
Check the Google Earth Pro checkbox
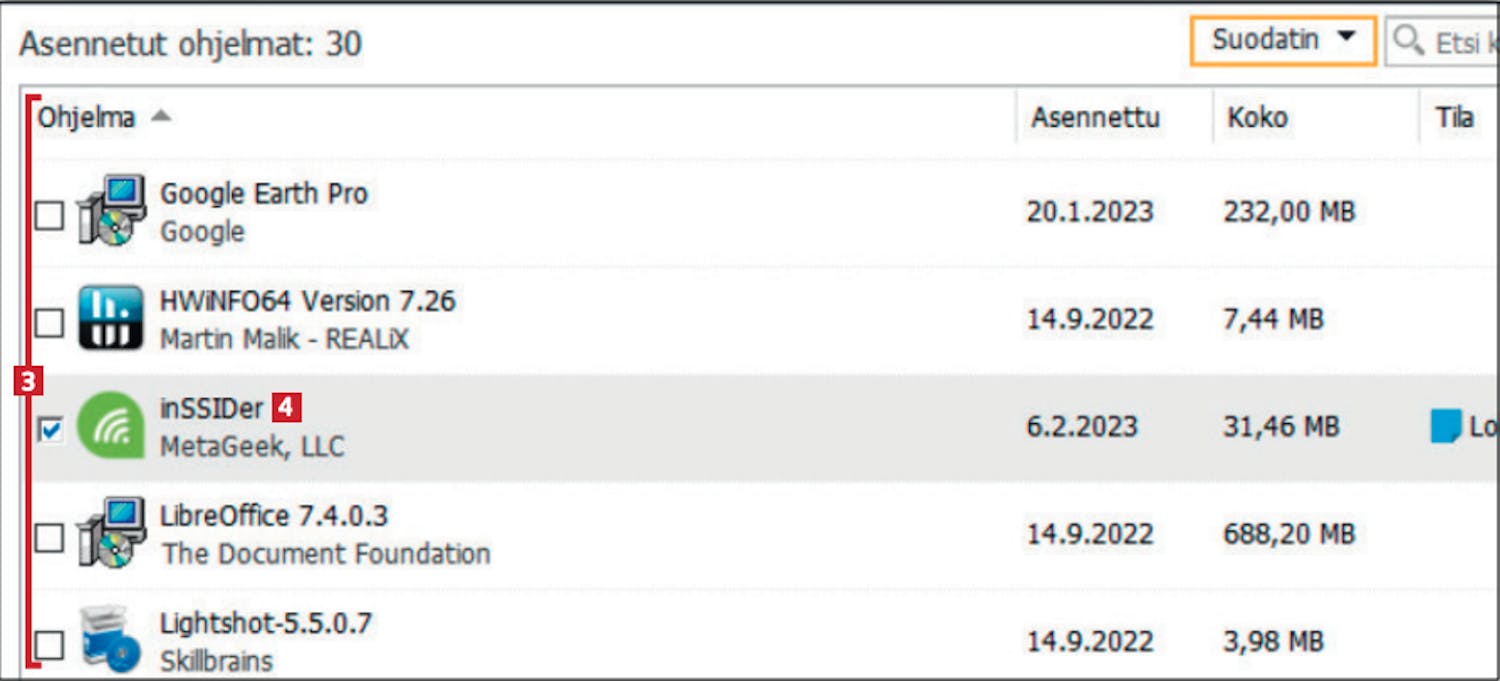click(49, 215)
